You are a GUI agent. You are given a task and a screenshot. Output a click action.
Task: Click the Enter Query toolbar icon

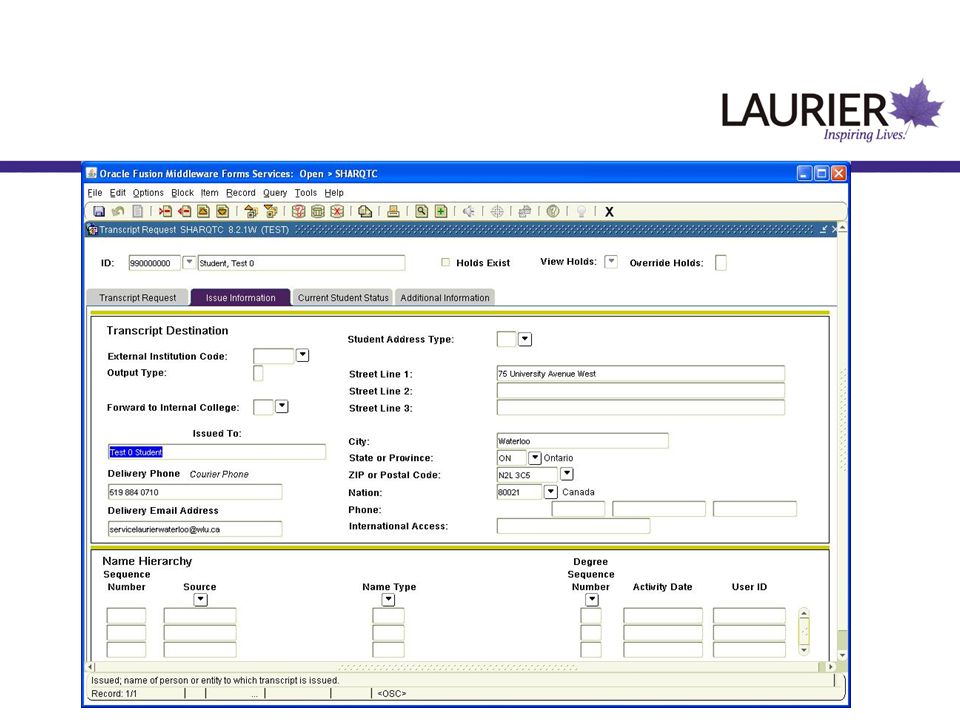tap(298, 211)
